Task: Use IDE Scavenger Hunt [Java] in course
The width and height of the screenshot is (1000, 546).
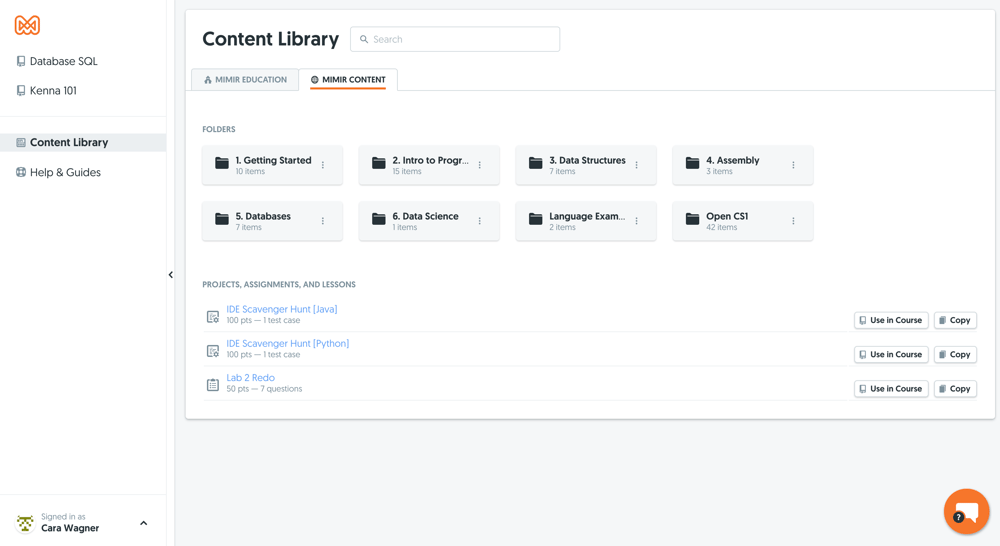Action: 891,320
